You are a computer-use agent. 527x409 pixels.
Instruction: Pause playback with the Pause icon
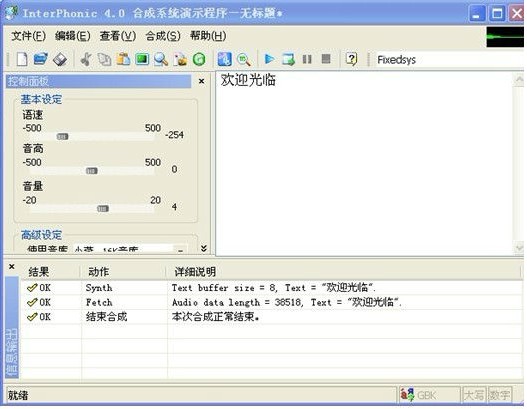(307, 59)
